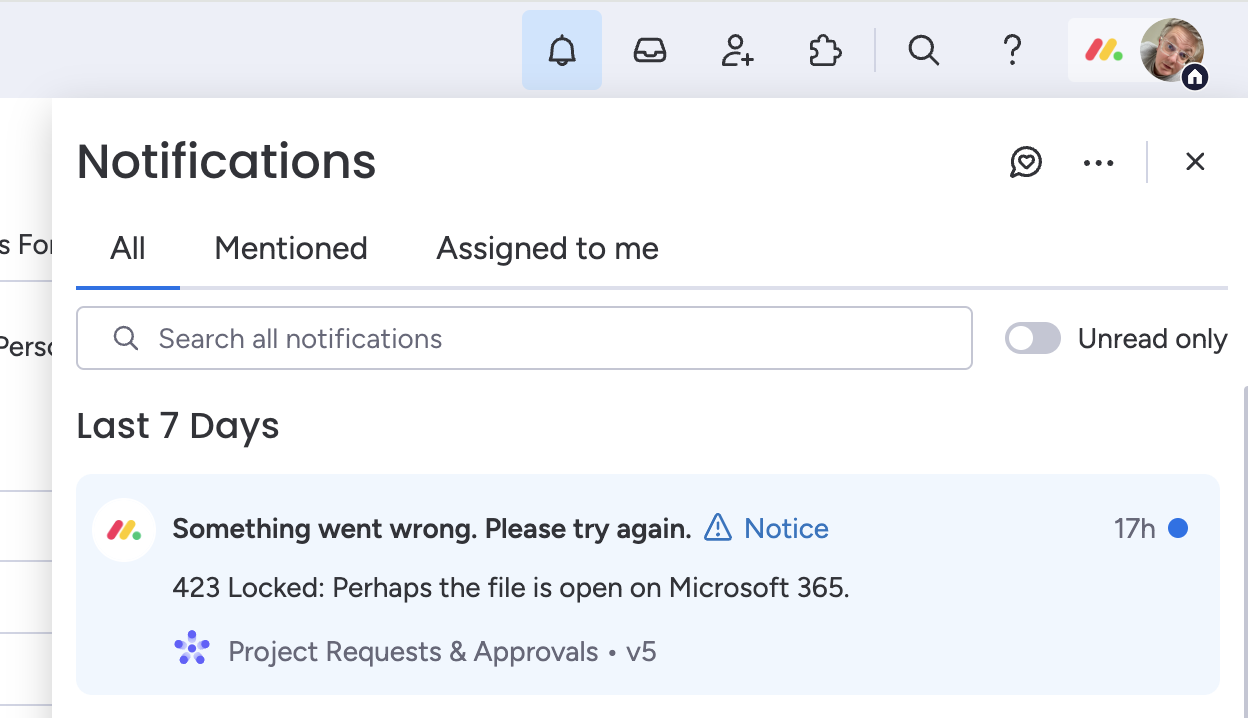Open the three-dot notifications options menu
The height and width of the screenshot is (718, 1248).
[1098, 162]
